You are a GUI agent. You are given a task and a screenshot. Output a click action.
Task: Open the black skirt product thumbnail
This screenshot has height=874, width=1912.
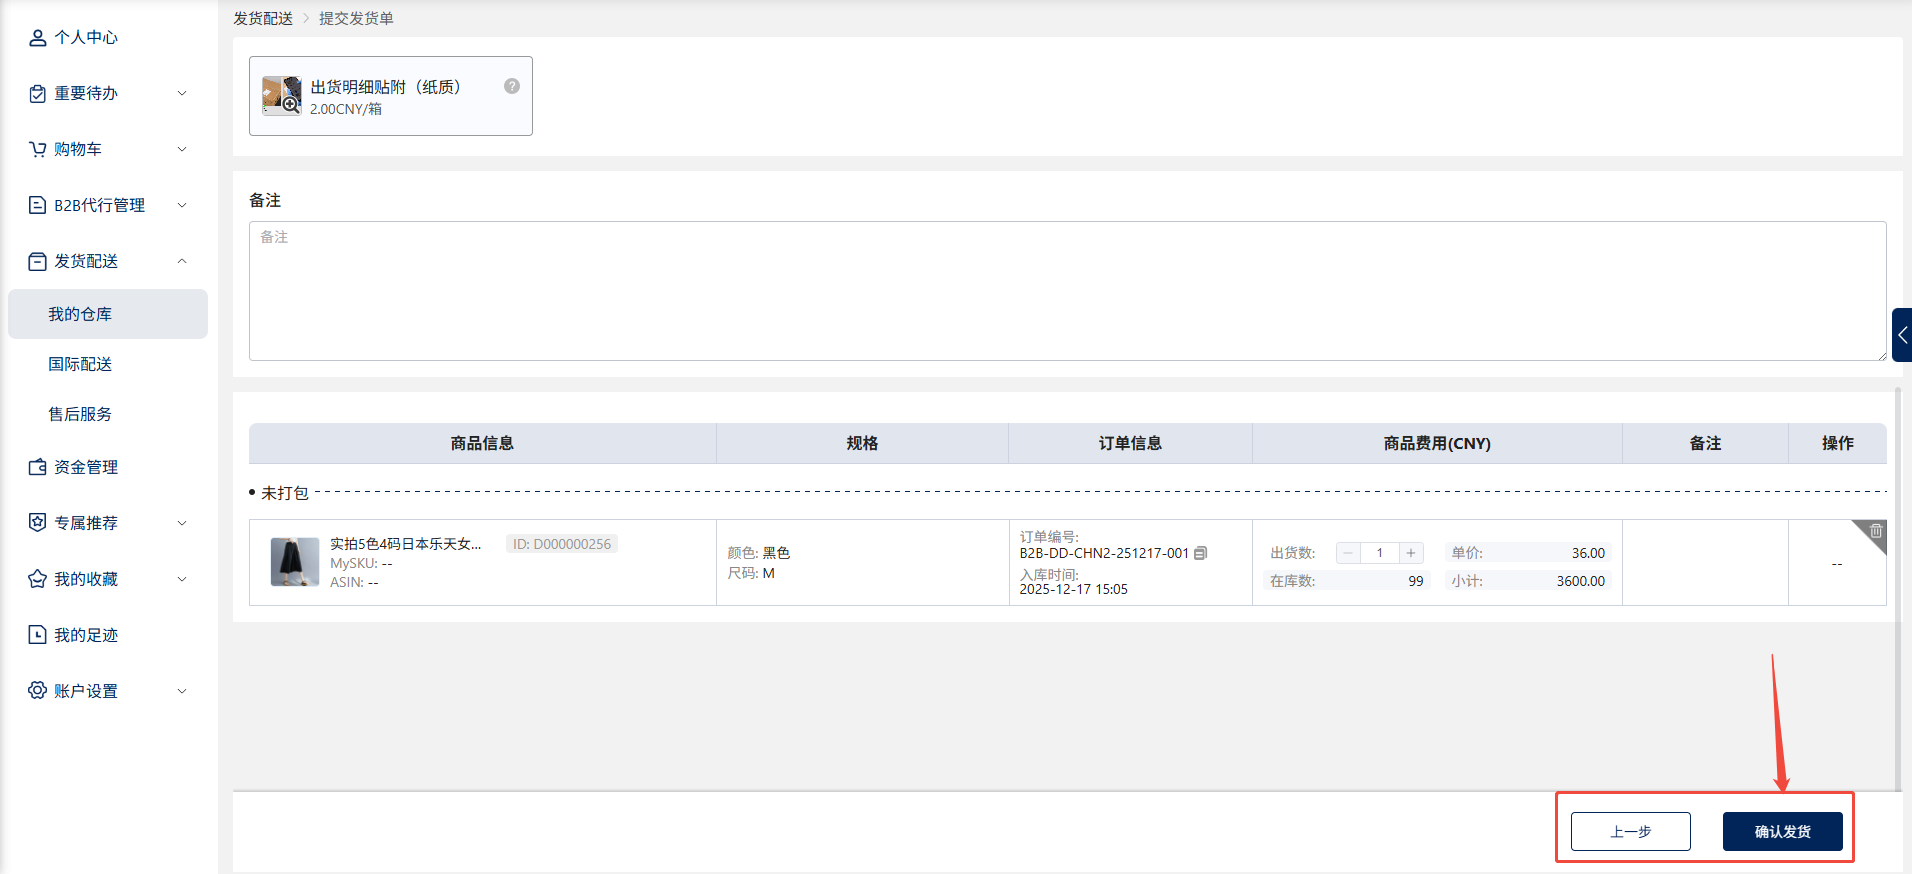click(x=295, y=562)
